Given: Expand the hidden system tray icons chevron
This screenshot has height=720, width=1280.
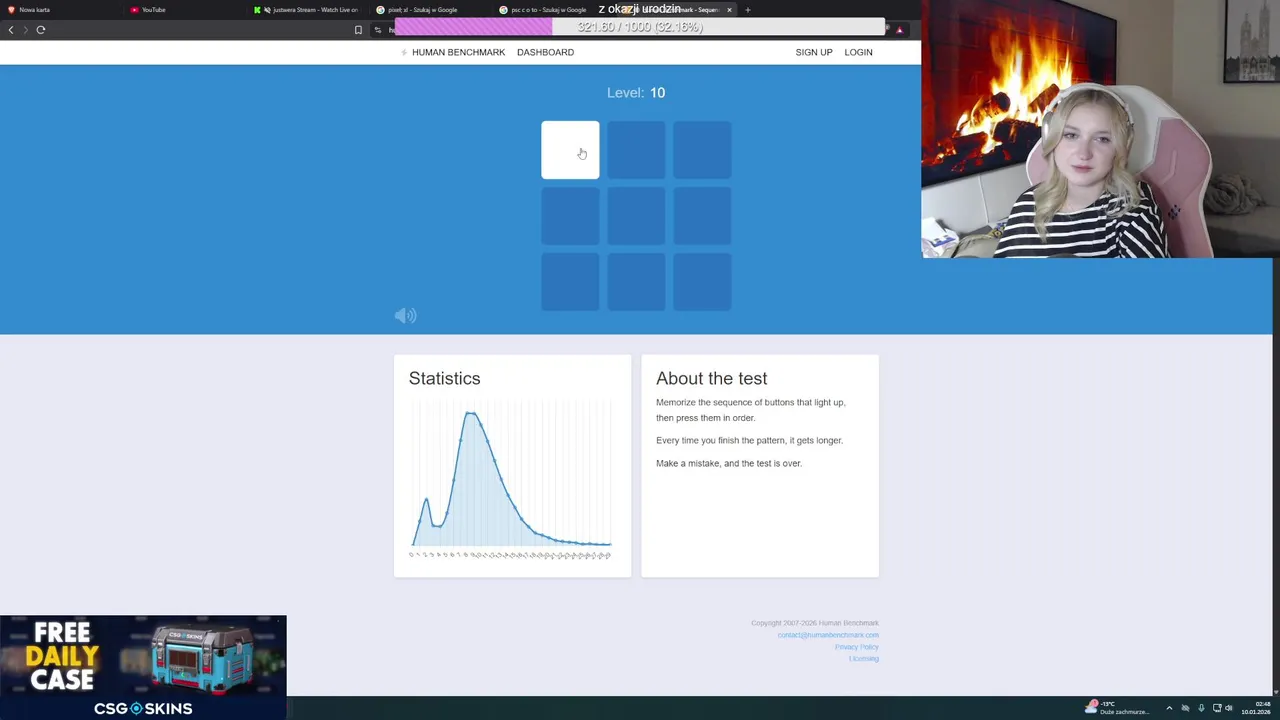Looking at the screenshot, I should coord(1169,708).
